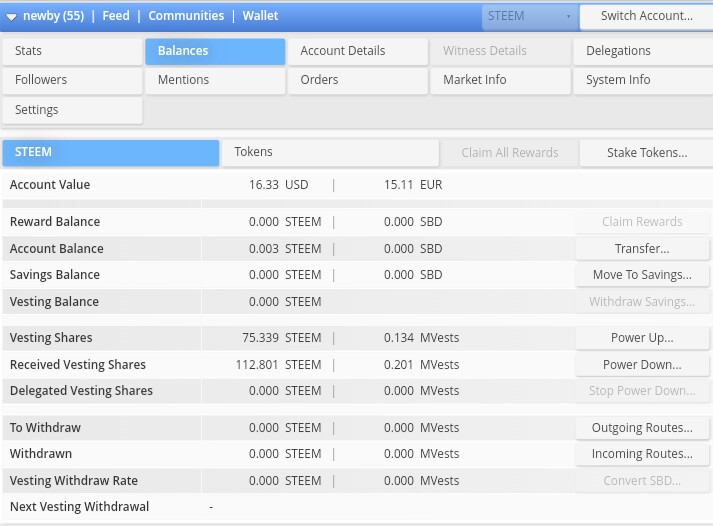The height and width of the screenshot is (526, 713).
Task: Click the Vesting Withdraw Rate label
Action: (x=74, y=481)
